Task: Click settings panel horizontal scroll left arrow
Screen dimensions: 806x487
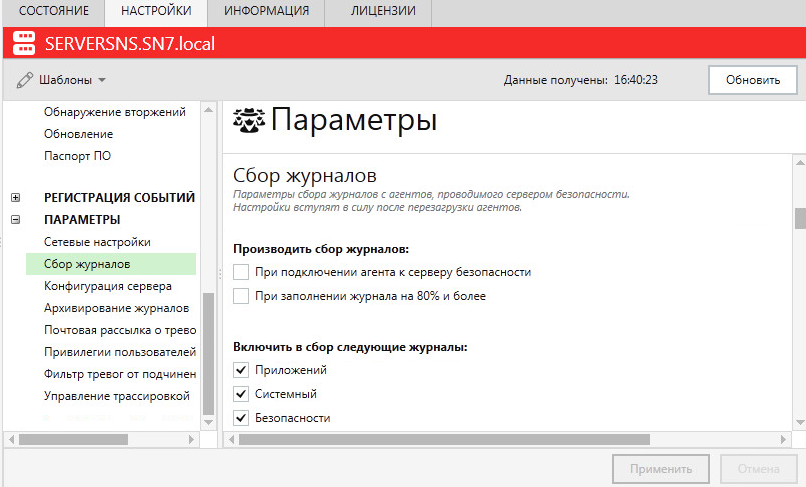Action: [x=231, y=440]
